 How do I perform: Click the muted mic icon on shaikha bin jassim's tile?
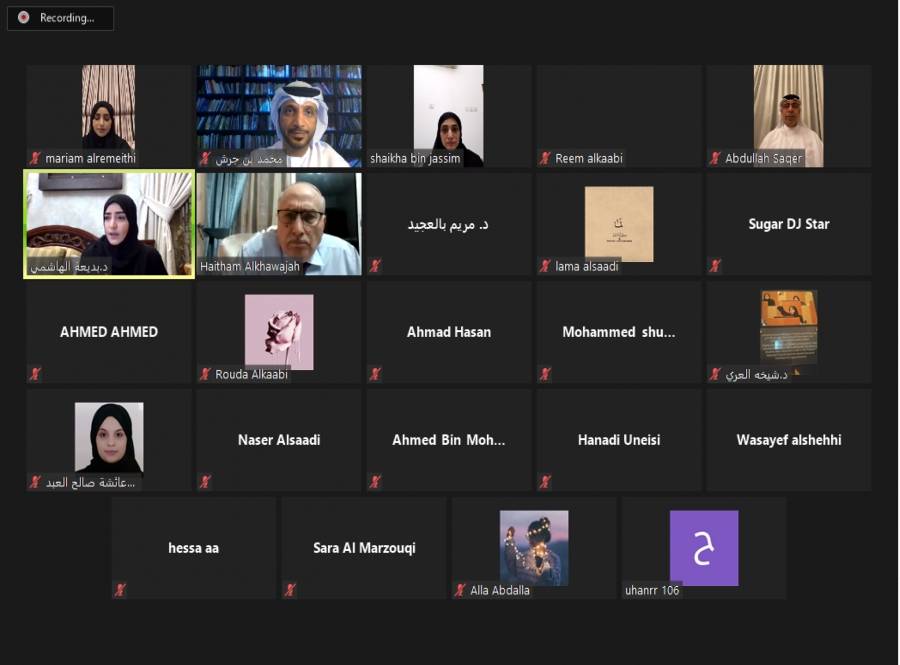tap(375, 156)
